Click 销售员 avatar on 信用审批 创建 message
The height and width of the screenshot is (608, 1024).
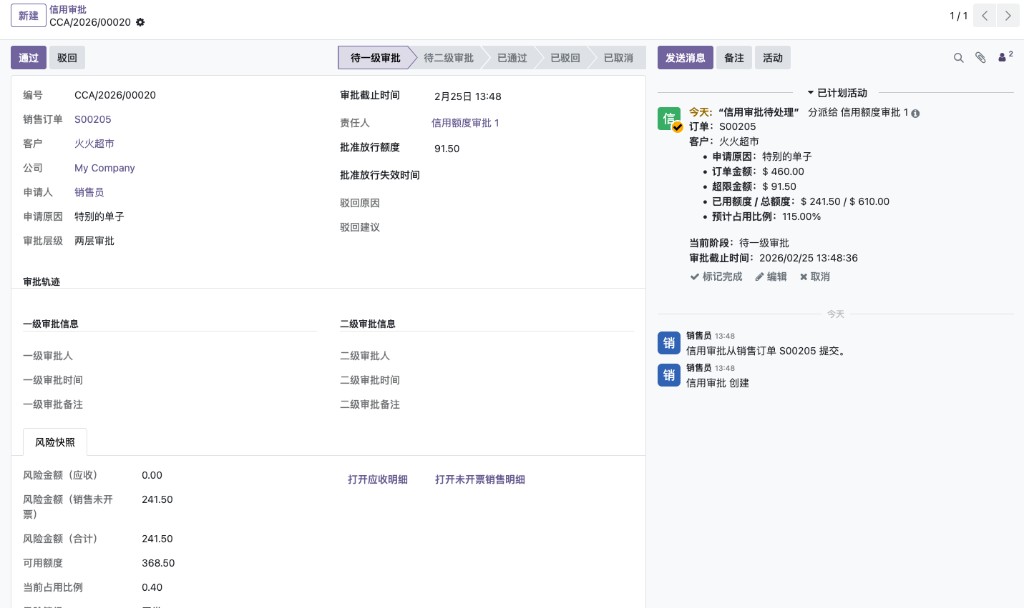pos(669,375)
